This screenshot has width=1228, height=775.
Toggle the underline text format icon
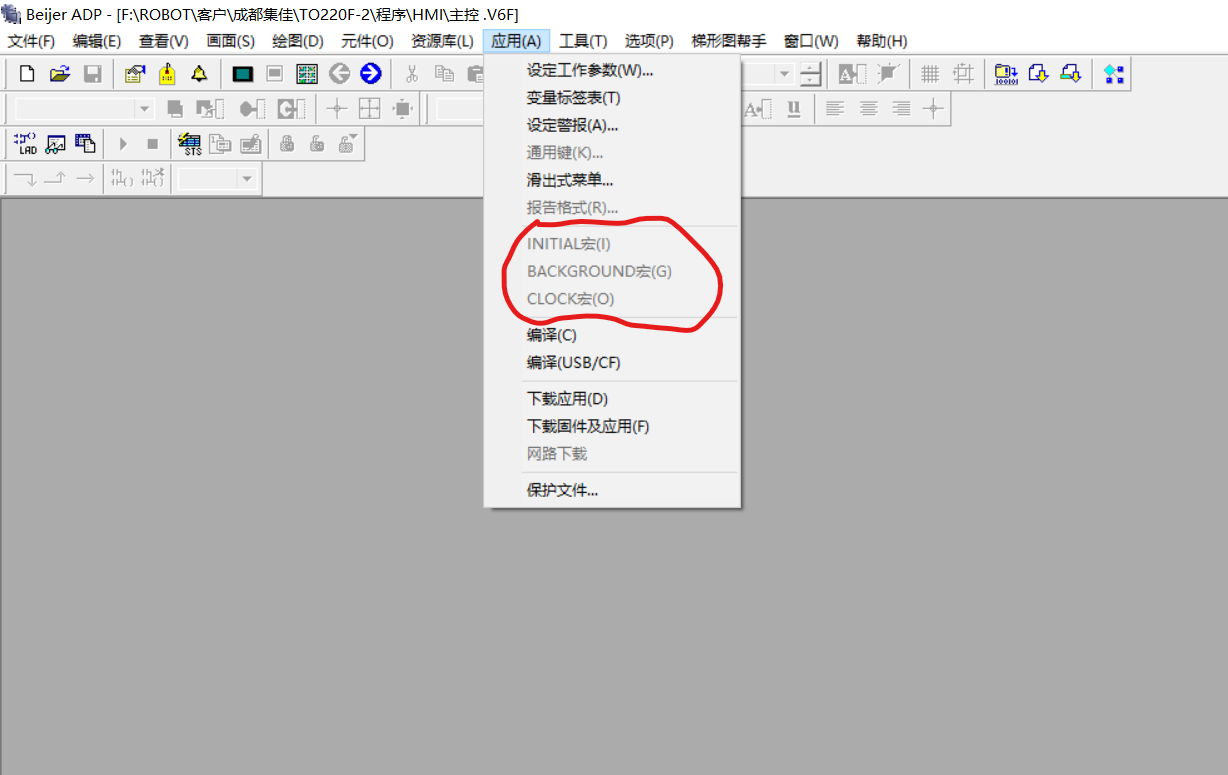click(794, 109)
